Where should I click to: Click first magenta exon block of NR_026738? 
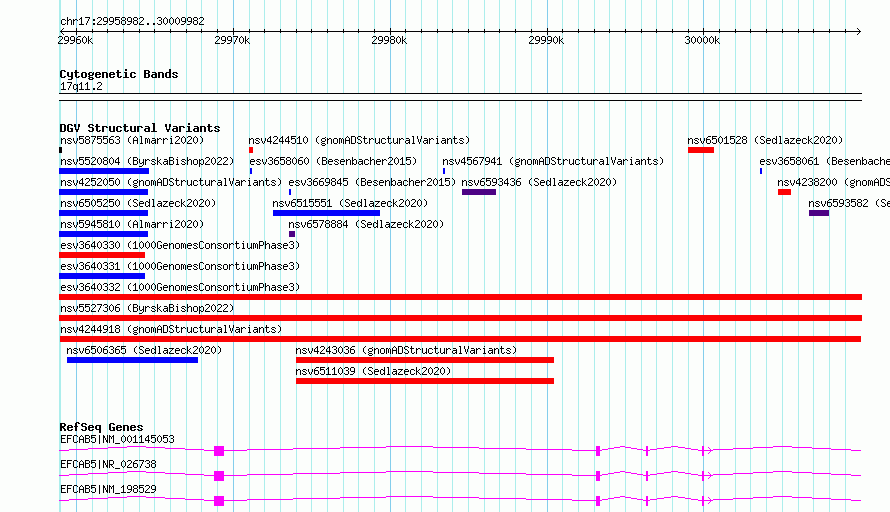(219, 476)
